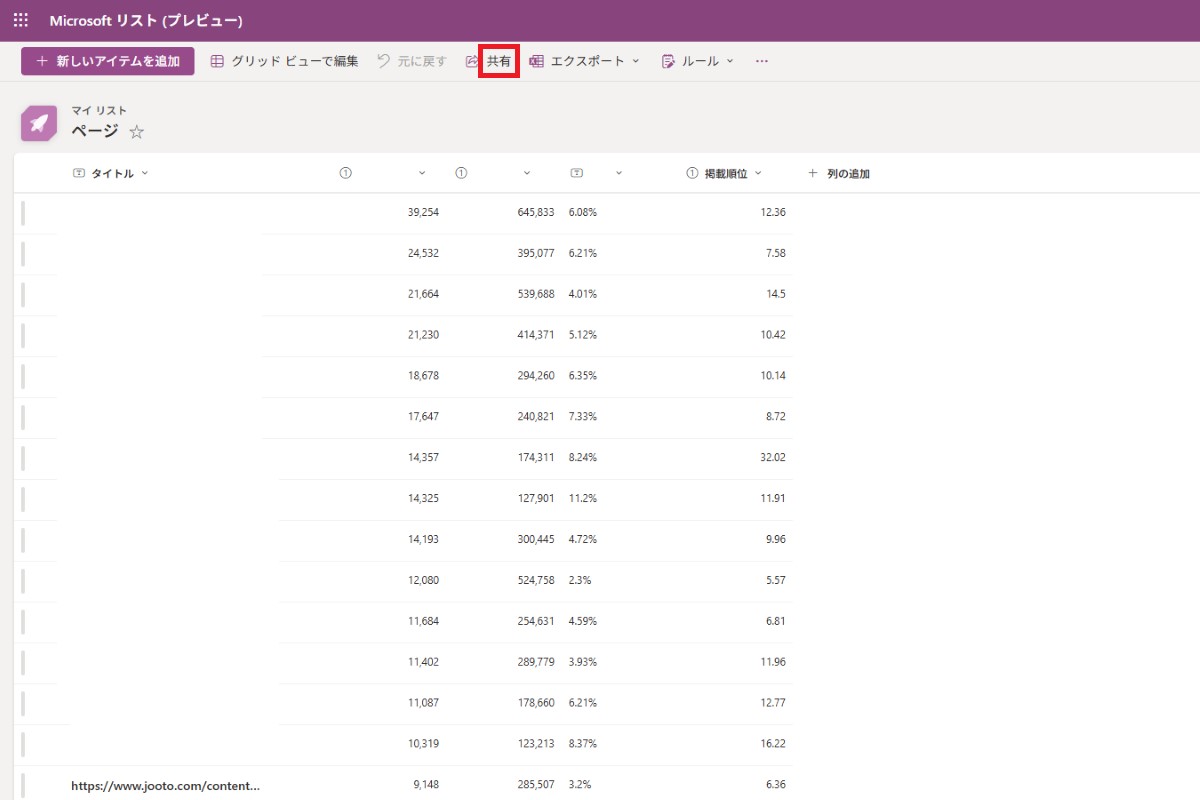Click the cell value 24,532
1200x800 pixels.
(x=423, y=253)
